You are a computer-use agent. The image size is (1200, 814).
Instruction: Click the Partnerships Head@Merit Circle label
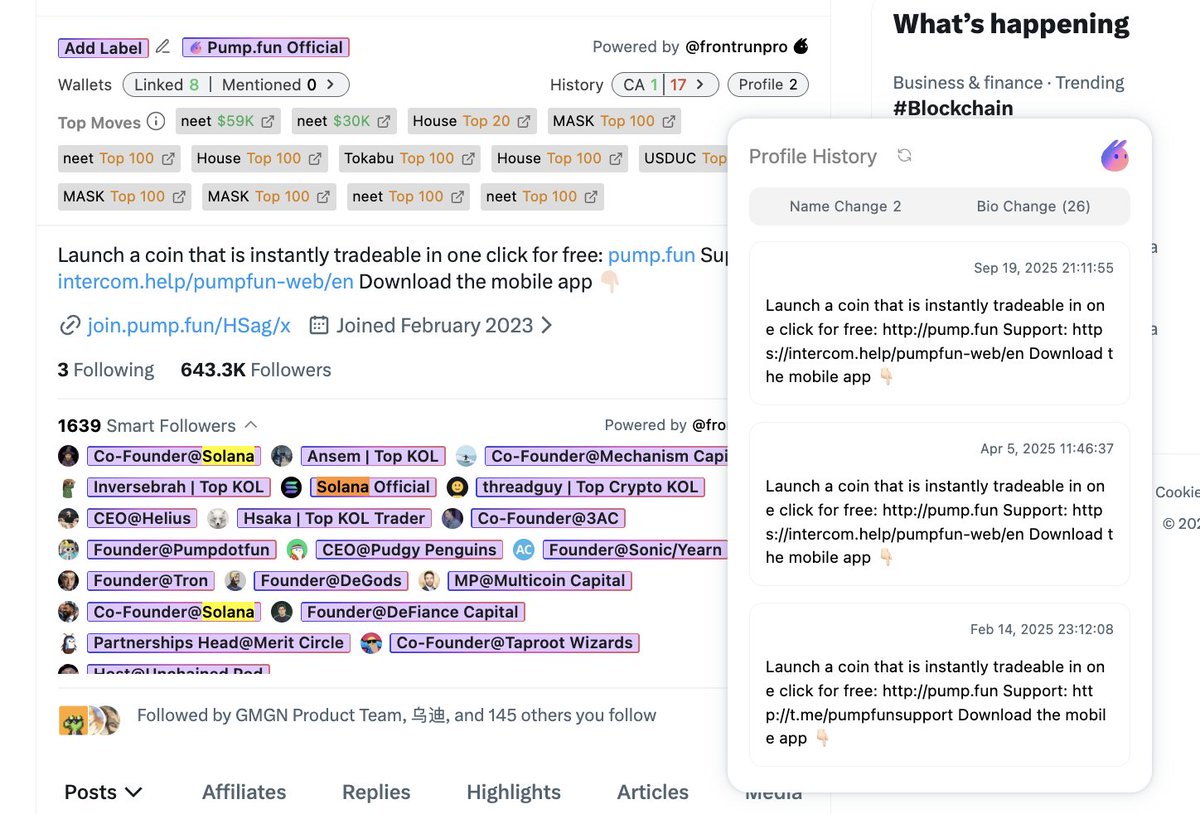pyautogui.click(x=218, y=642)
